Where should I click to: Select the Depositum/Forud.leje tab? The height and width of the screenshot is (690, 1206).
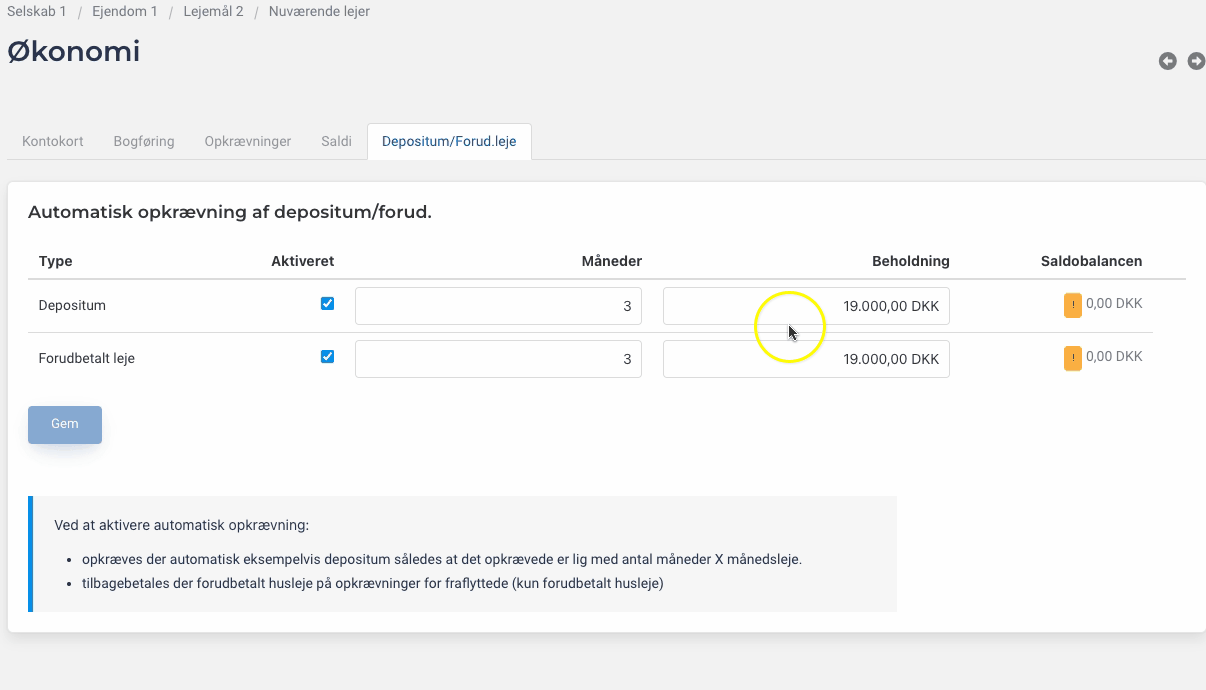[x=449, y=141]
